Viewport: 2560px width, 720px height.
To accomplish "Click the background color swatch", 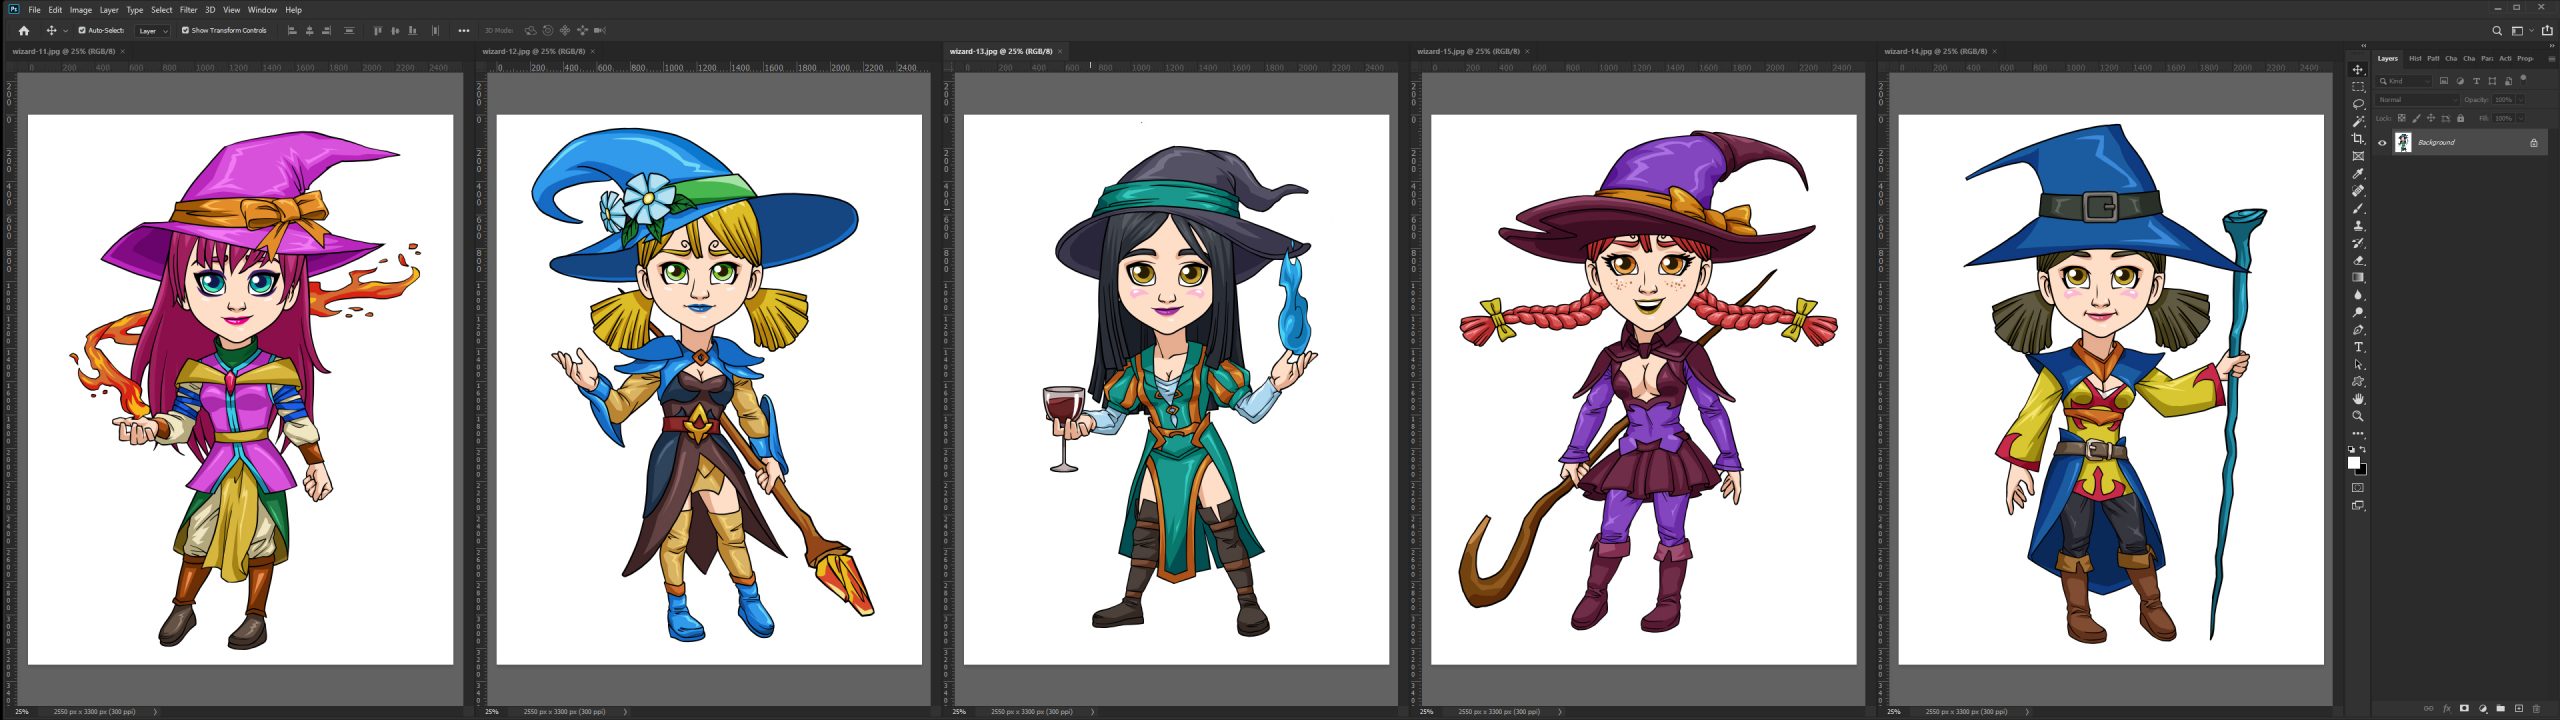I will 2362,469.
